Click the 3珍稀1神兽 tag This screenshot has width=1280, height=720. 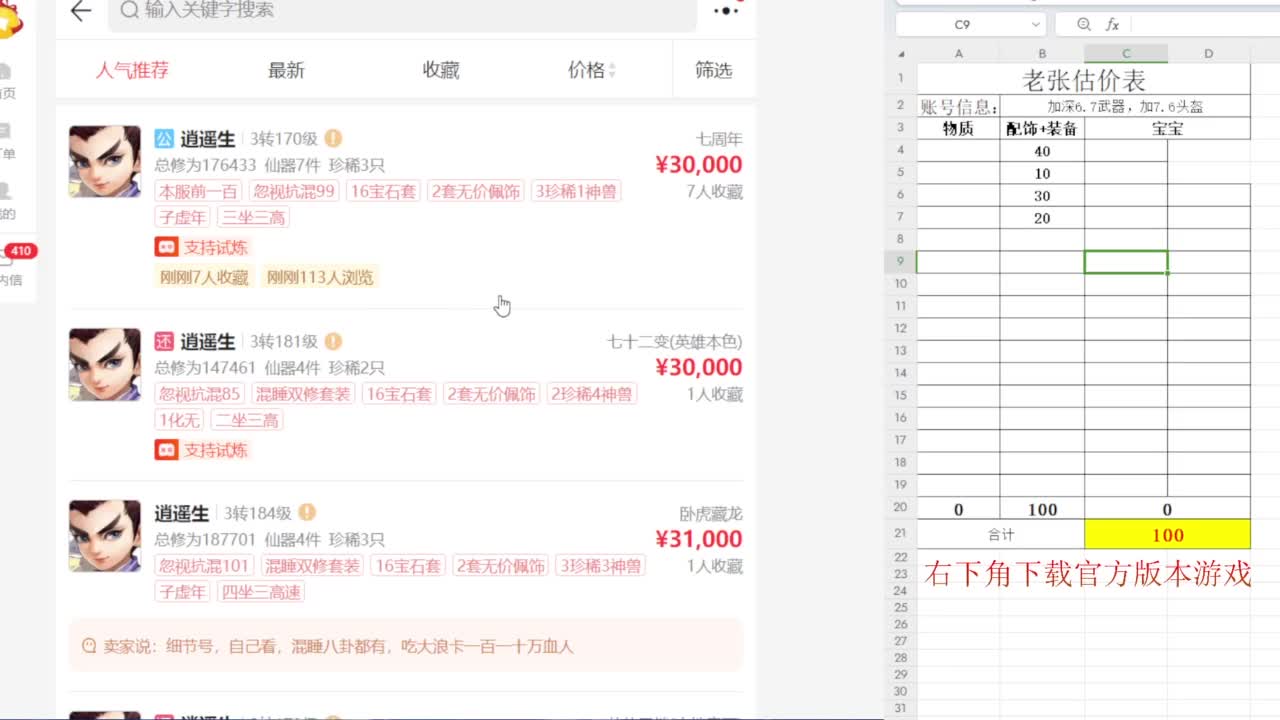tap(576, 191)
